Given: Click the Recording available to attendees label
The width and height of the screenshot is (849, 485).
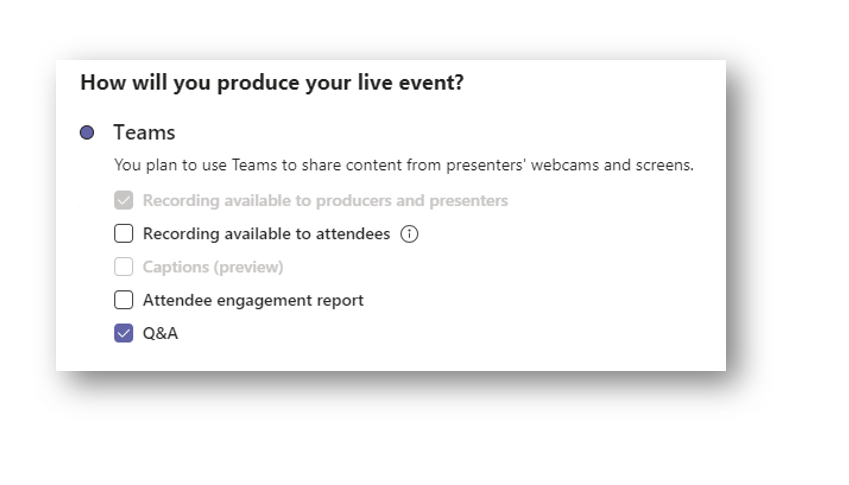Looking at the screenshot, I should 266,234.
